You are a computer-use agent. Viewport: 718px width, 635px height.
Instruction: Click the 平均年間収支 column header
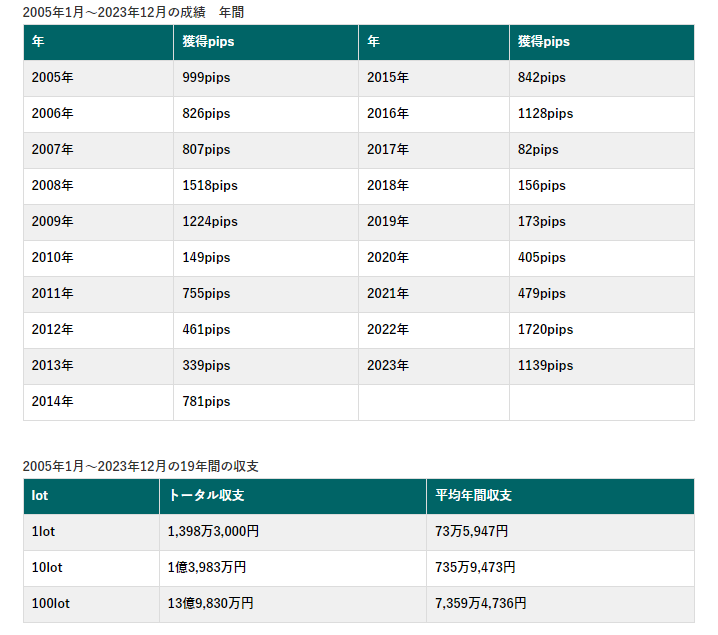474,496
